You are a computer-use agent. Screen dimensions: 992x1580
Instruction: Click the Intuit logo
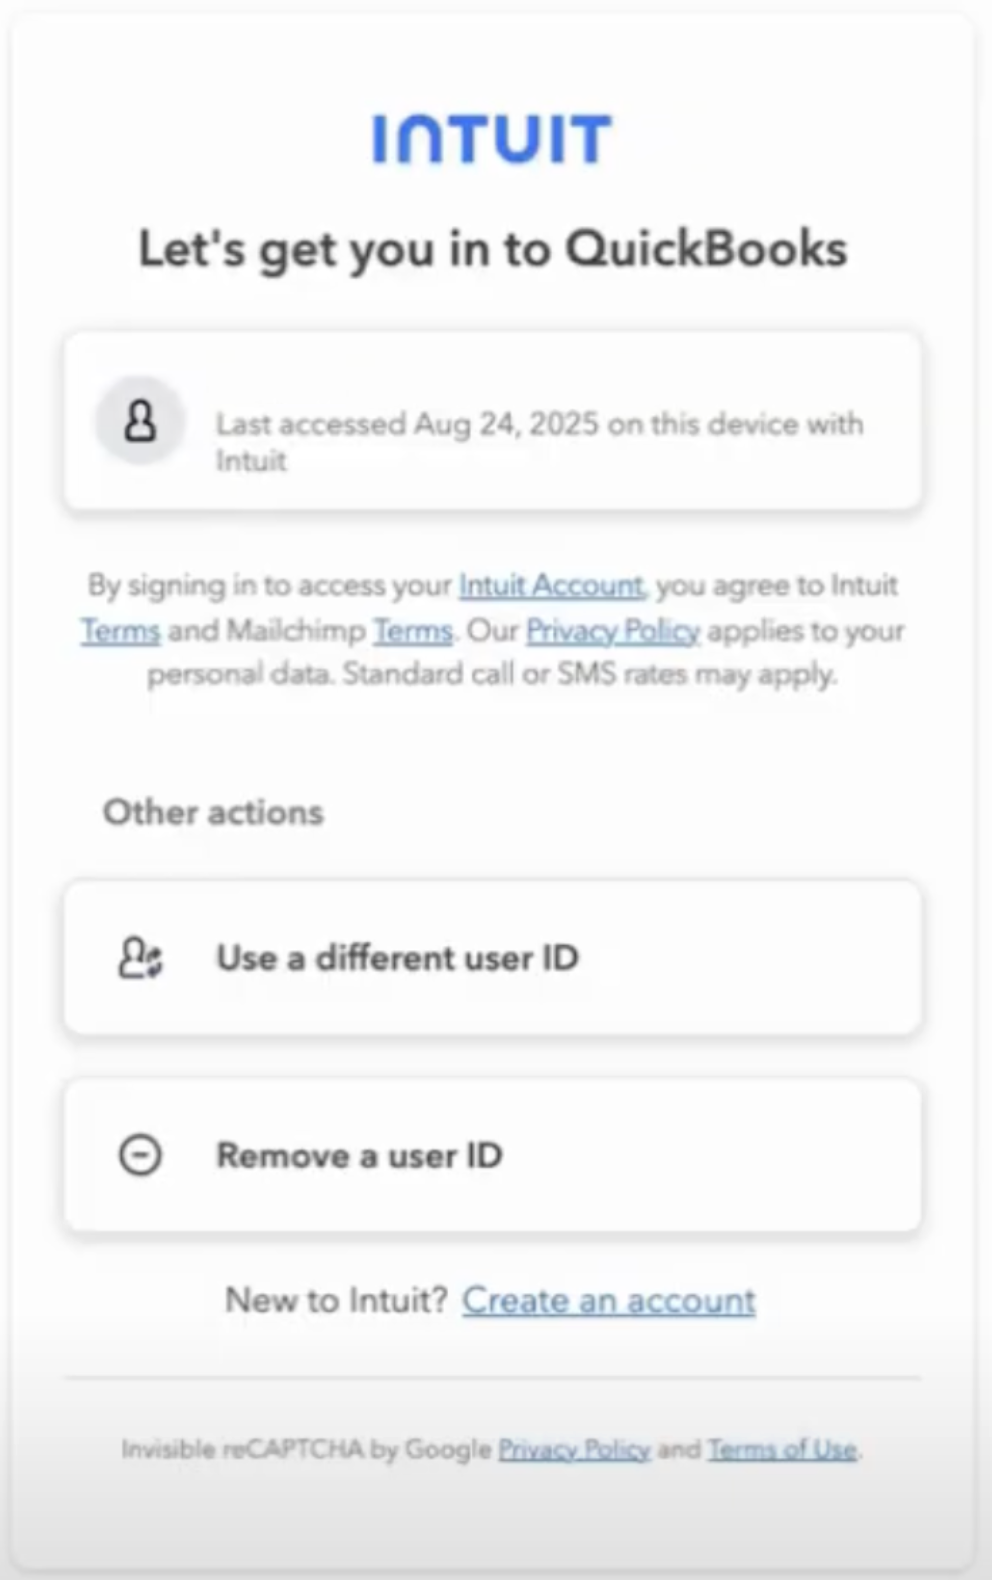(x=491, y=139)
